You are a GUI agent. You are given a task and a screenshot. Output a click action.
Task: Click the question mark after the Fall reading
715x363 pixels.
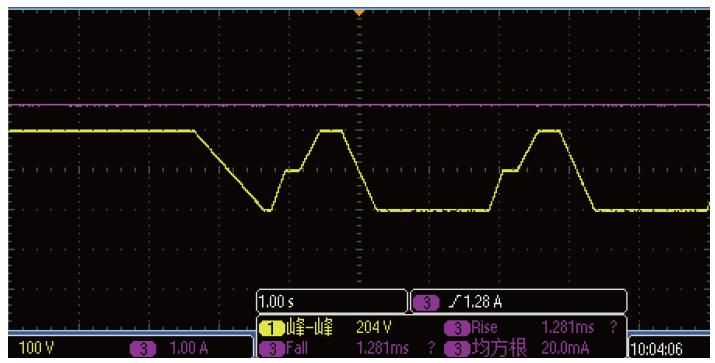pos(430,348)
